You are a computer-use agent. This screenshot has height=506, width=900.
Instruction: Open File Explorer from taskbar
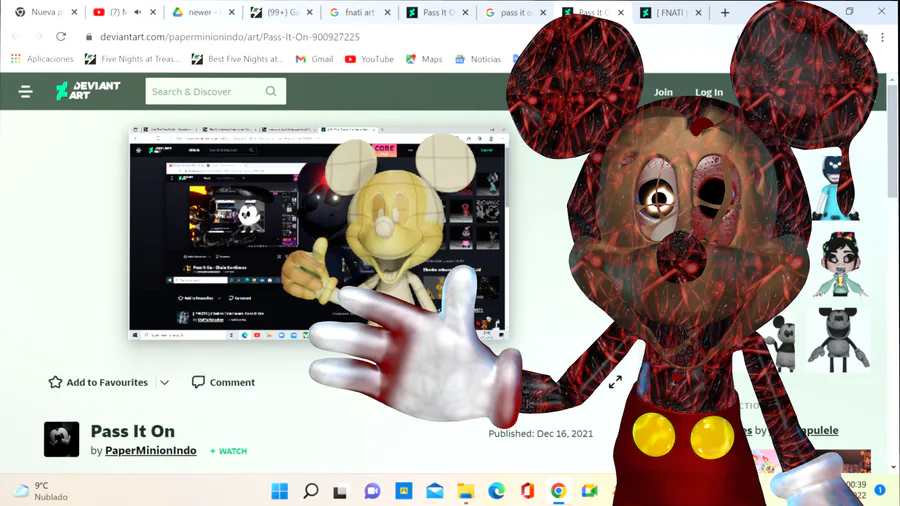(465, 491)
